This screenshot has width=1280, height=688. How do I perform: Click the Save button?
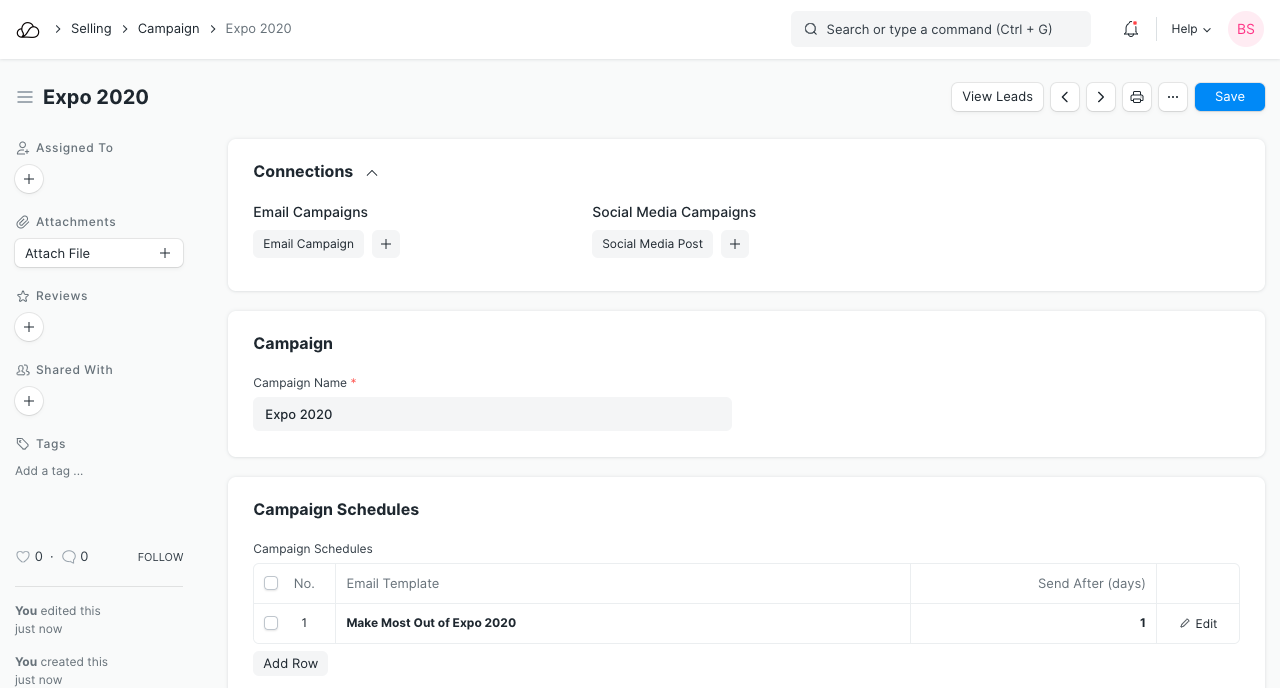click(x=1230, y=97)
